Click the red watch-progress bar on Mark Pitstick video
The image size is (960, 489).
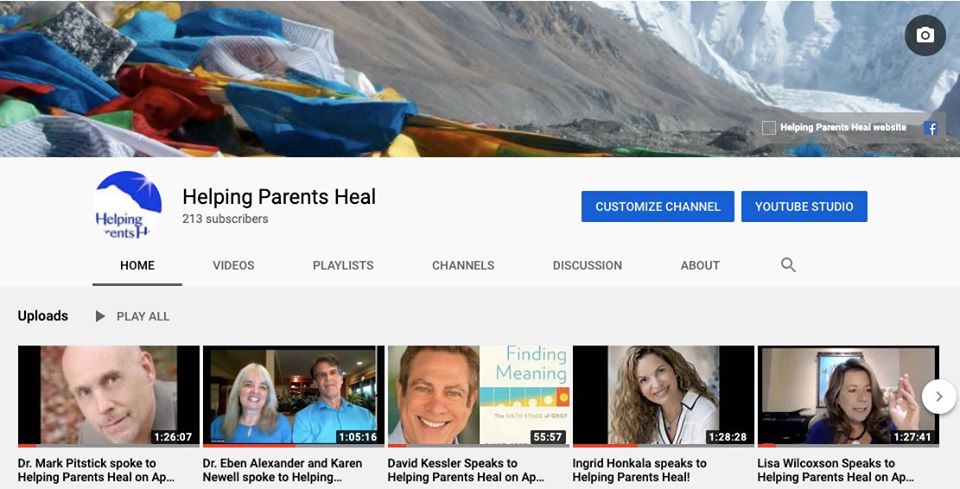coord(28,446)
